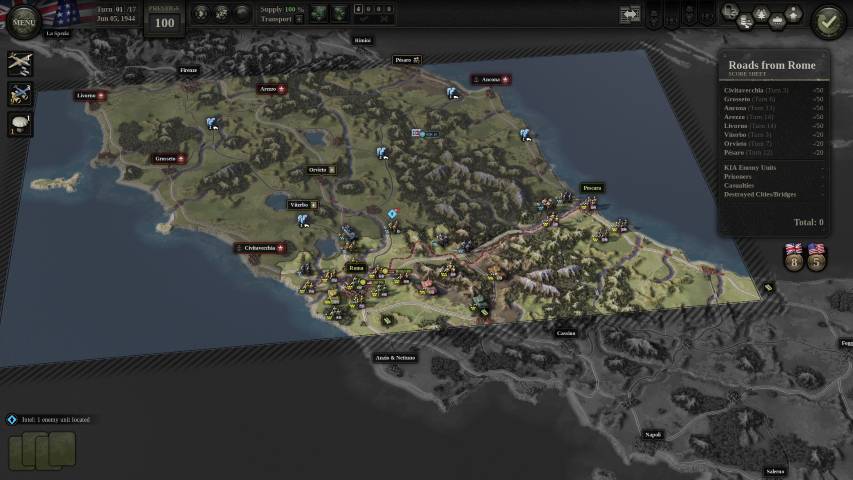Click the swap arrows icon in top bar
The height and width of the screenshot is (480, 853).
(x=629, y=15)
